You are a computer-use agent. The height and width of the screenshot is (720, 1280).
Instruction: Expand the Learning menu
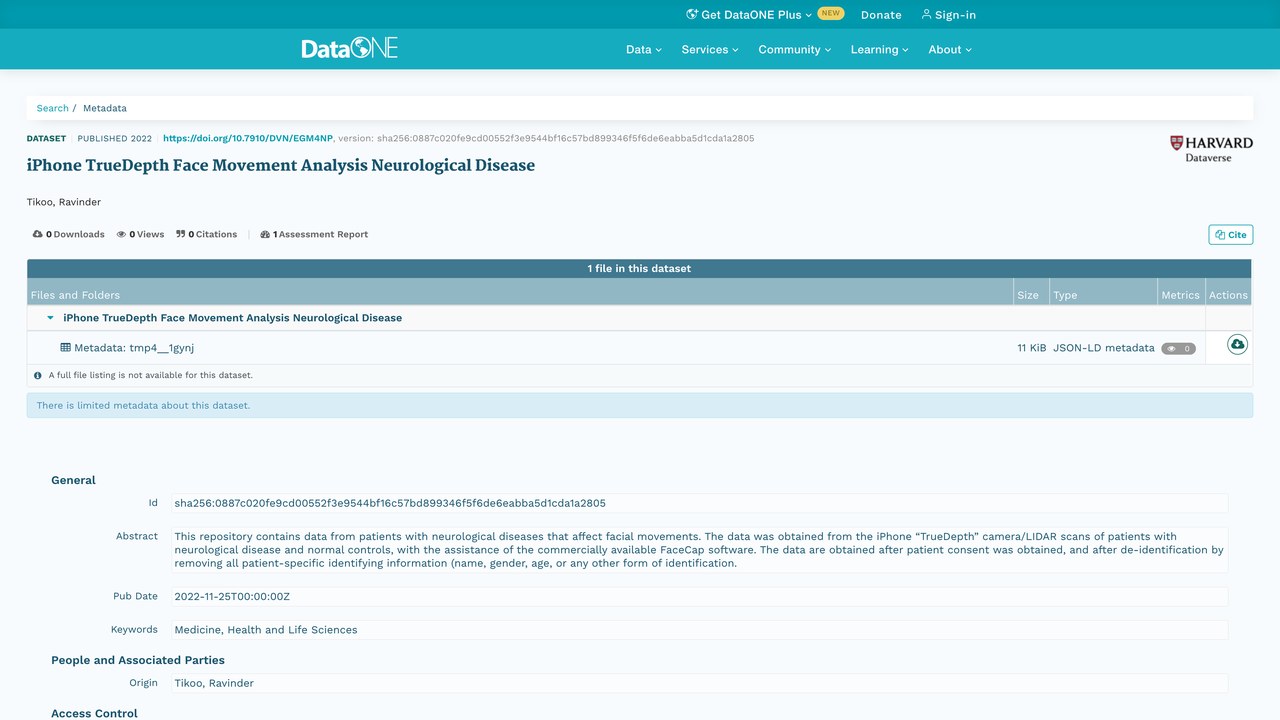pos(880,49)
